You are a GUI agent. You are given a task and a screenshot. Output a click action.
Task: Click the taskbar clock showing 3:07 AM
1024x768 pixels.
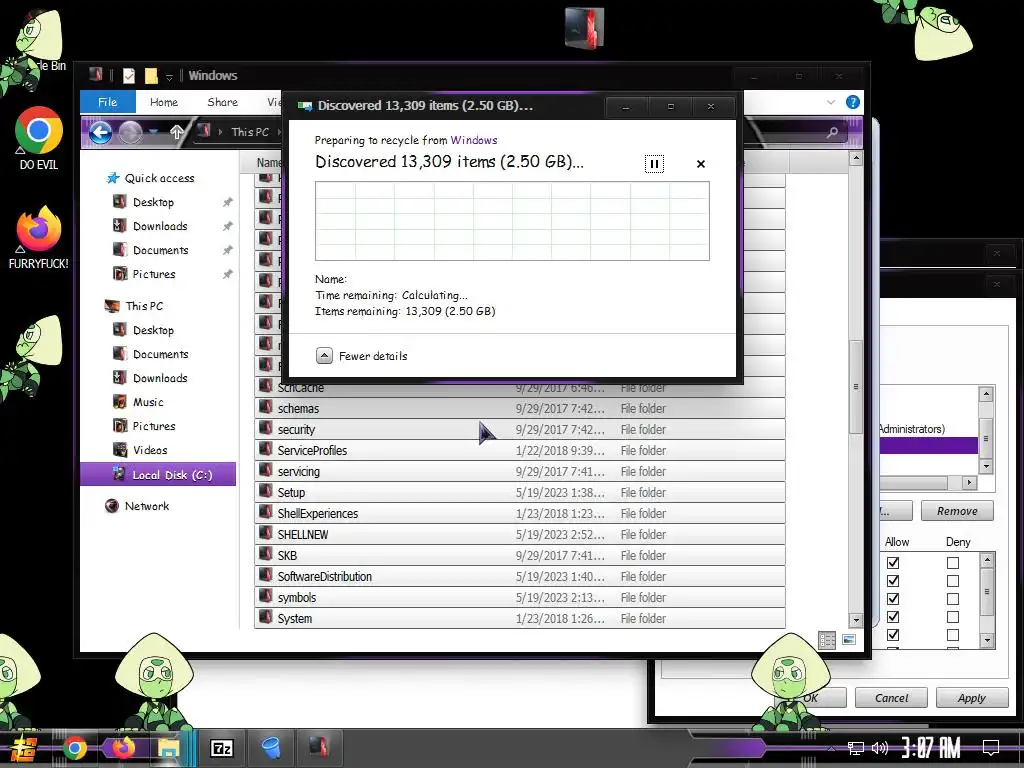[x=930, y=748]
